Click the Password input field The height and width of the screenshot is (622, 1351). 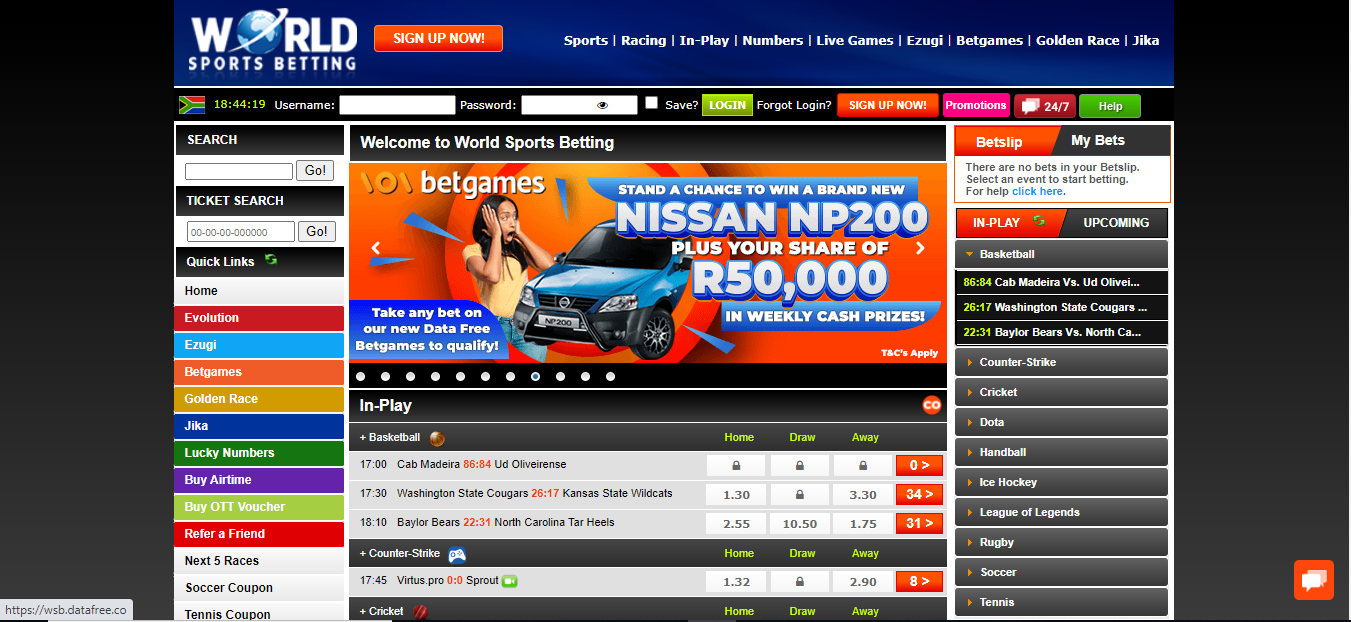[579, 105]
